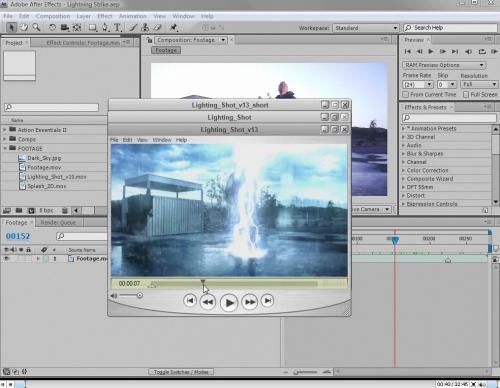Image resolution: width=500 pixels, height=388 pixels.
Task: Select the Rotation tool
Action: pos(52,27)
